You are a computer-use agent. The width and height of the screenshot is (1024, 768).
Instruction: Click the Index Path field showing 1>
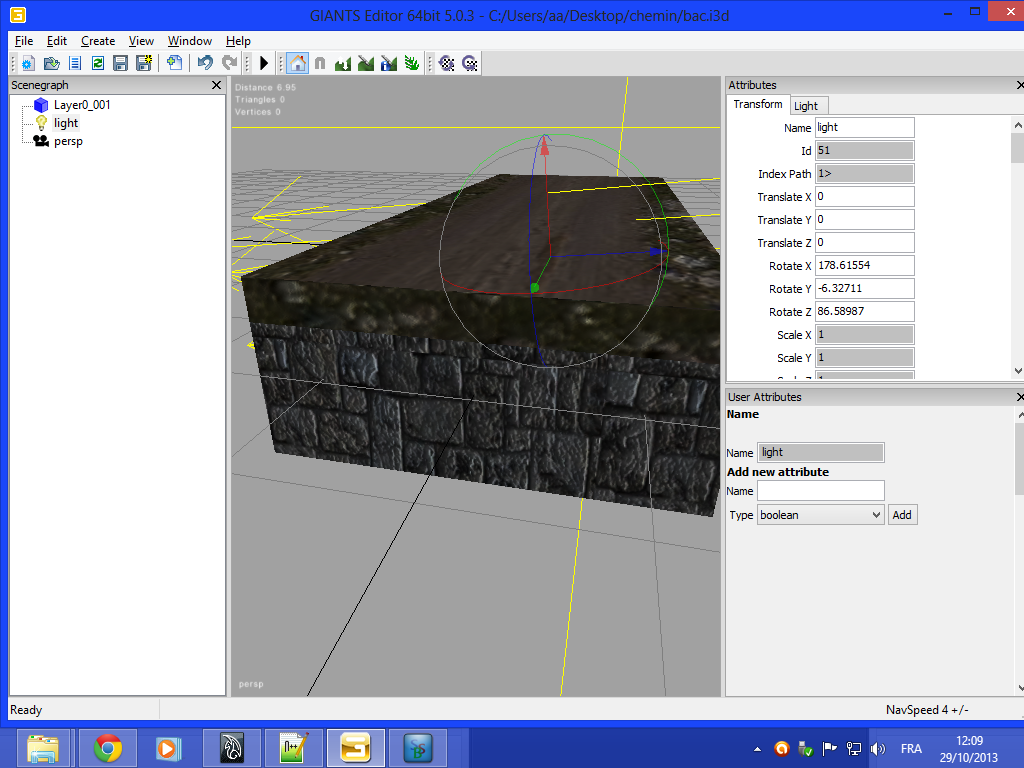pos(865,173)
